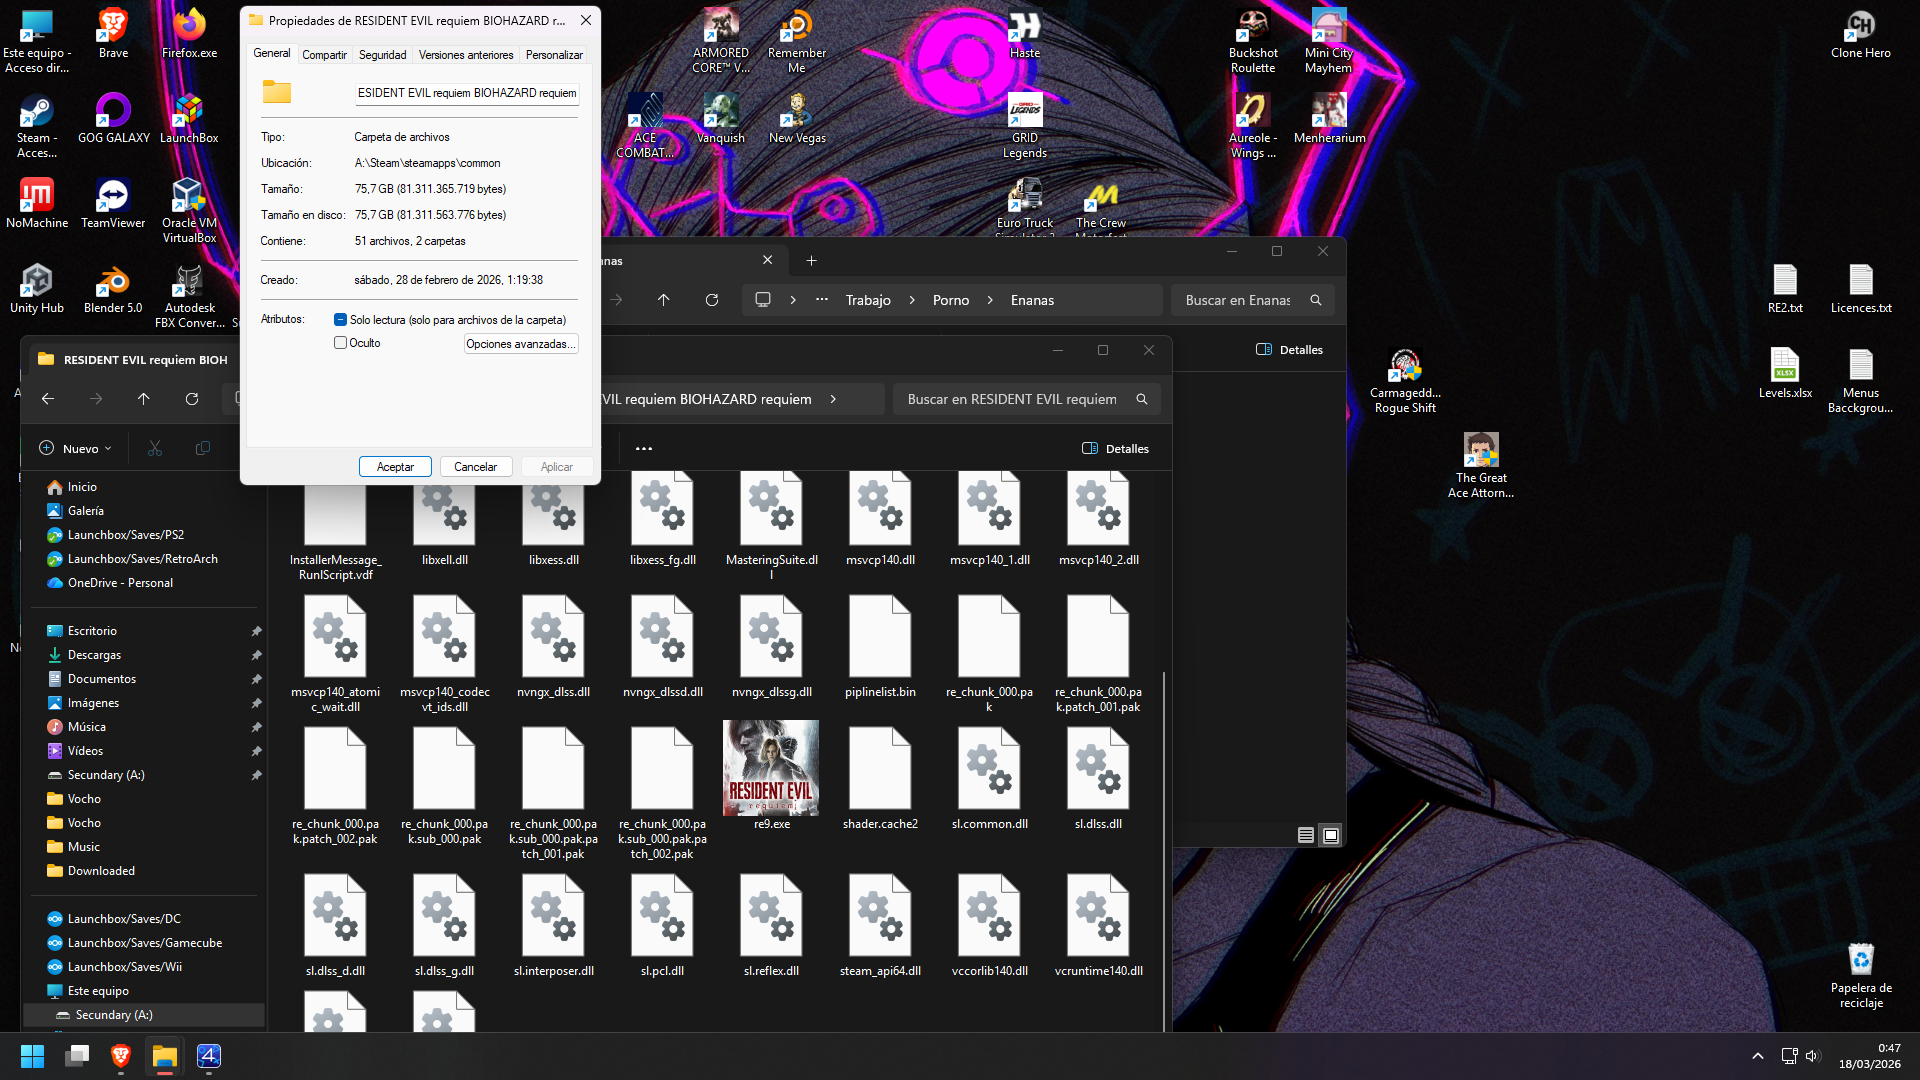Select the NoMachine desktop icon
The image size is (1920, 1080).
pos(37,204)
